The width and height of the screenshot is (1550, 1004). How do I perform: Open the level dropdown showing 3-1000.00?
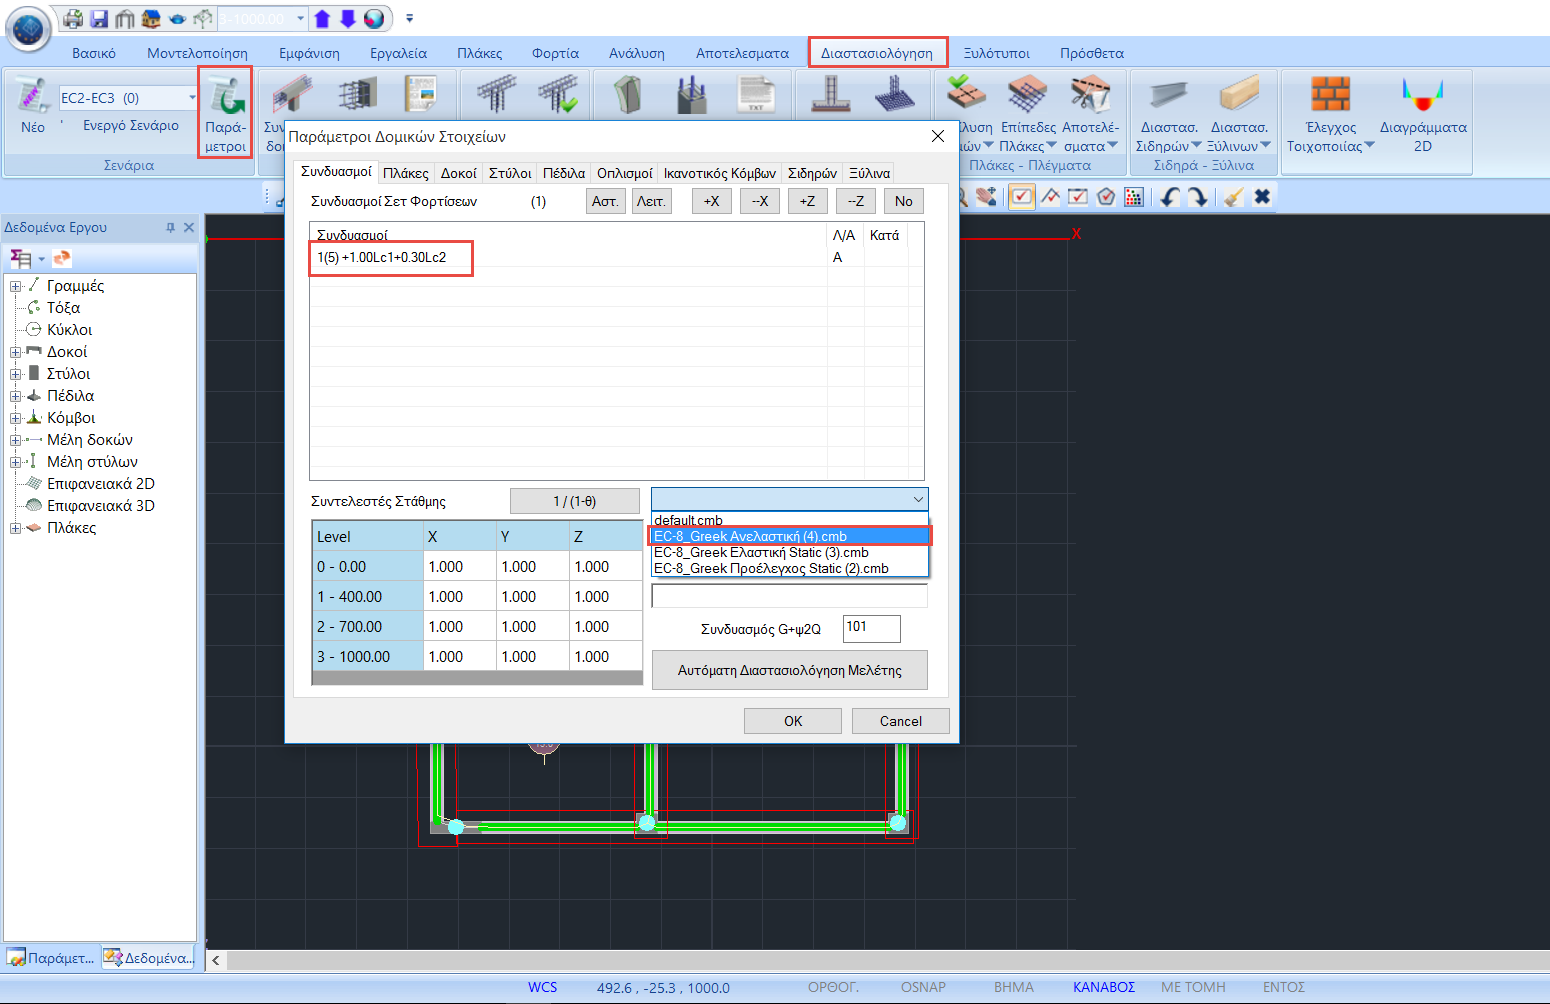click(x=300, y=18)
